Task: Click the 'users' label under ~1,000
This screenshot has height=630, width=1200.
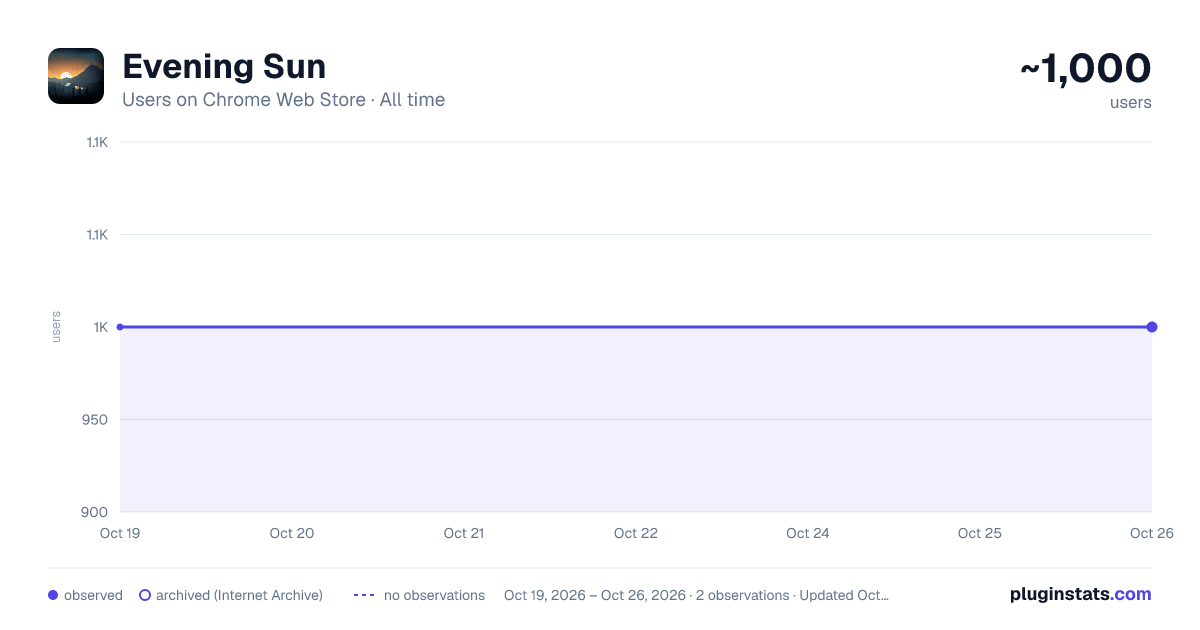Action: click(x=1130, y=102)
